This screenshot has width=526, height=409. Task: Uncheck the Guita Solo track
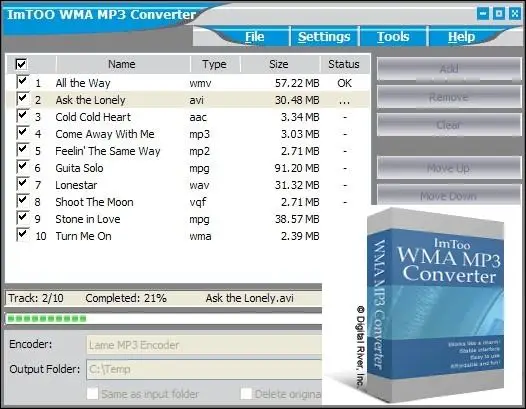click(22, 166)
